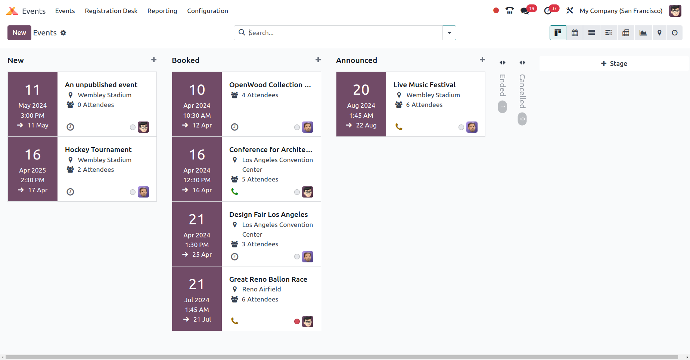Image resolution: width=690 pixels, height=360 pixels.
Task: Click responsible avatar on Hockey Tournament
Action: [x=143, y=192]
